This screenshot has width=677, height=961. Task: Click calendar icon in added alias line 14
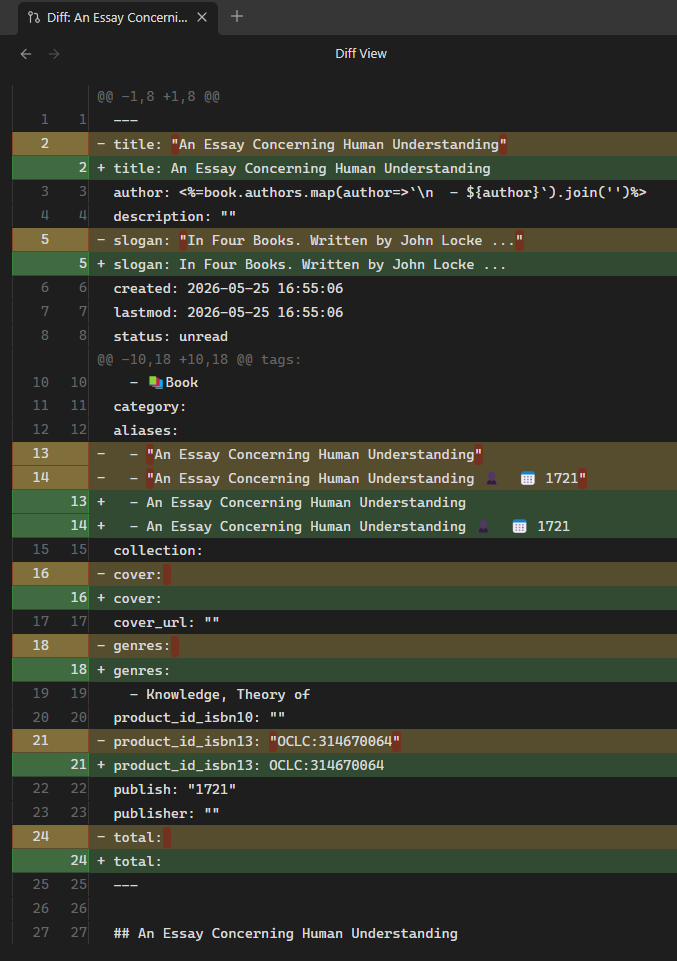[520, 526]
